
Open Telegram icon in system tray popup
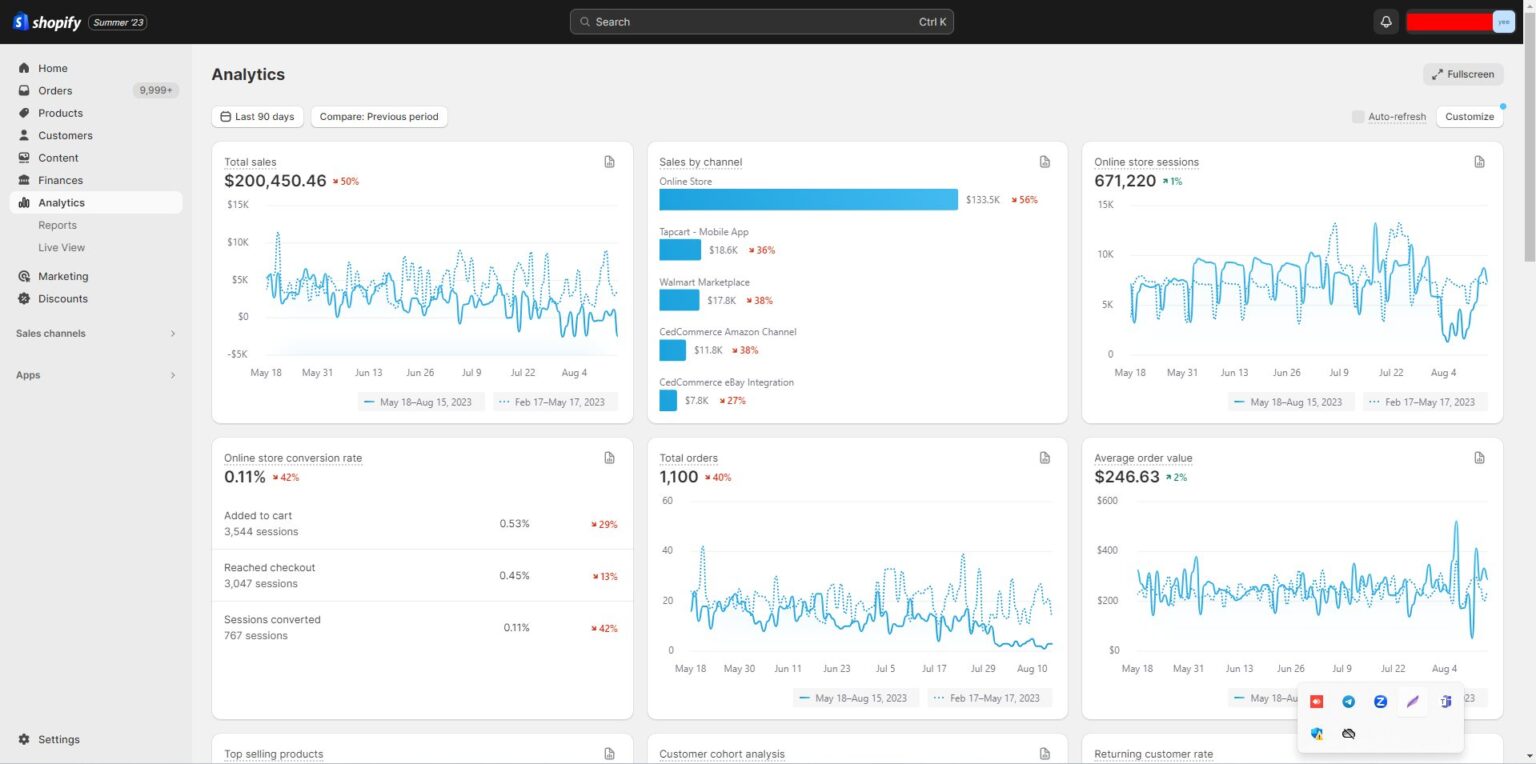[1348, 702]
